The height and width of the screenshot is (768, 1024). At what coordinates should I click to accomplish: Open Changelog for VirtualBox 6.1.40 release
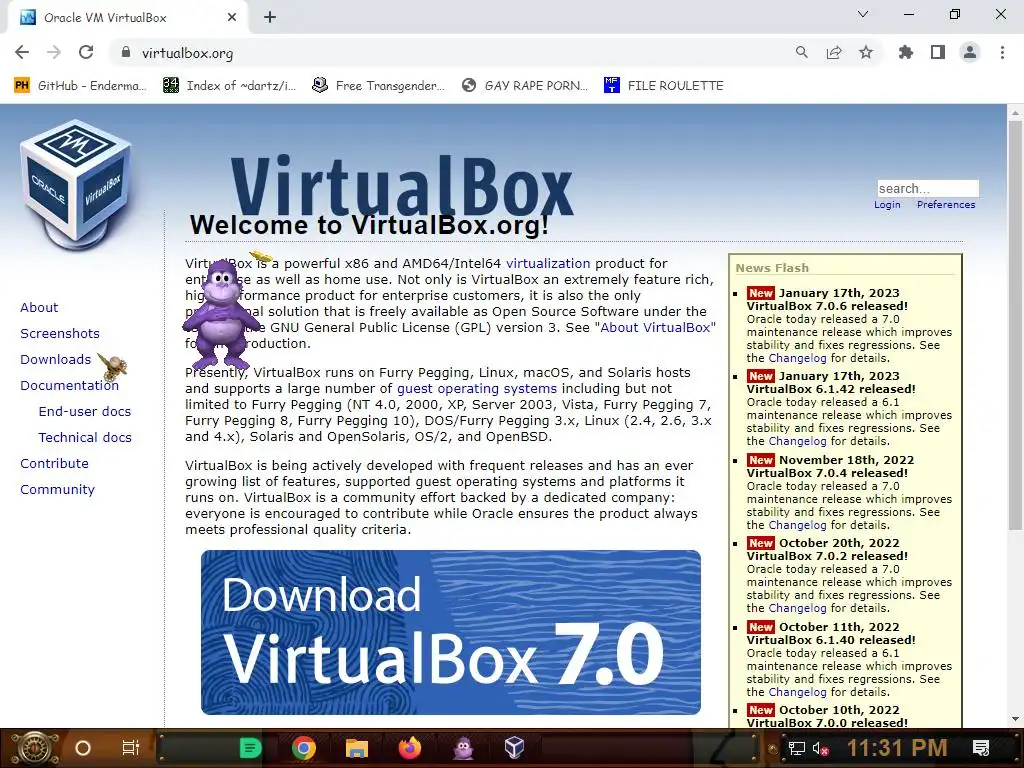click(x=797, y=692)
